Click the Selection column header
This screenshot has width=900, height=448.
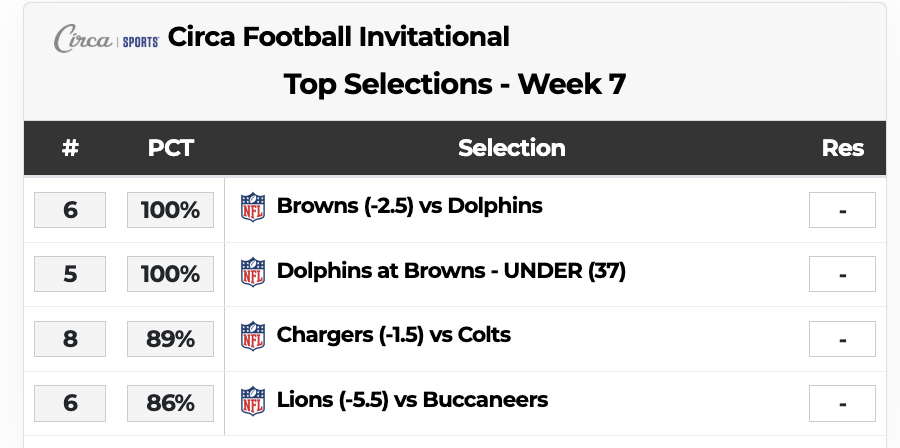[512, 148]
